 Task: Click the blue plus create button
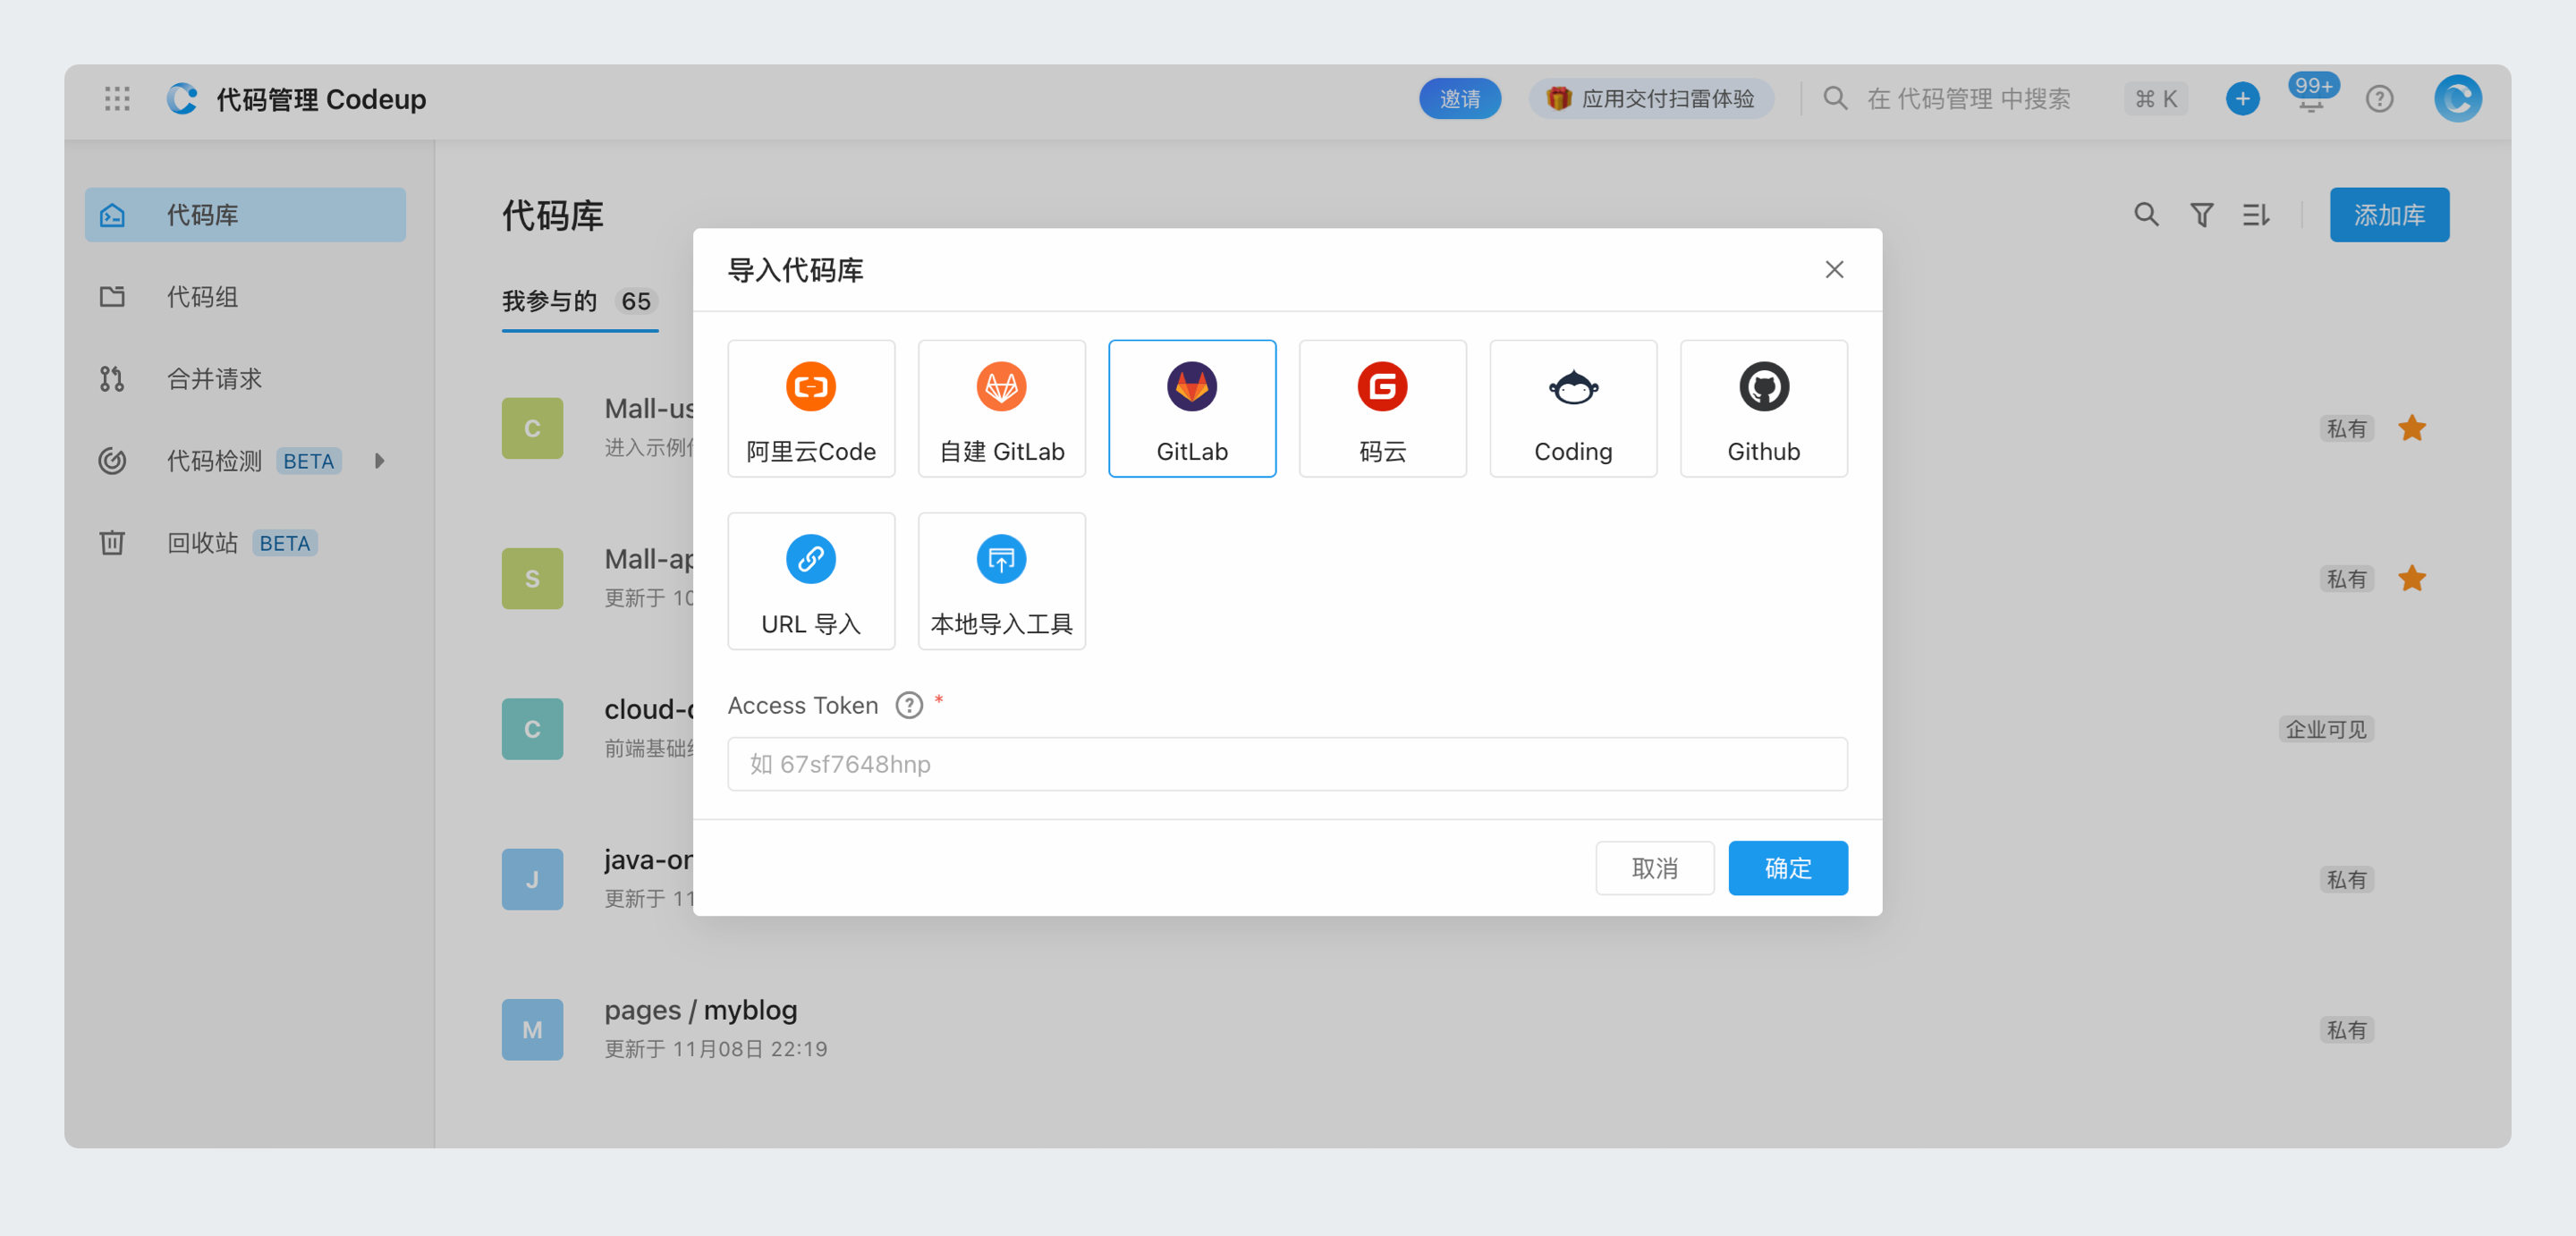pyautogui.click(x=2242, y=98)
